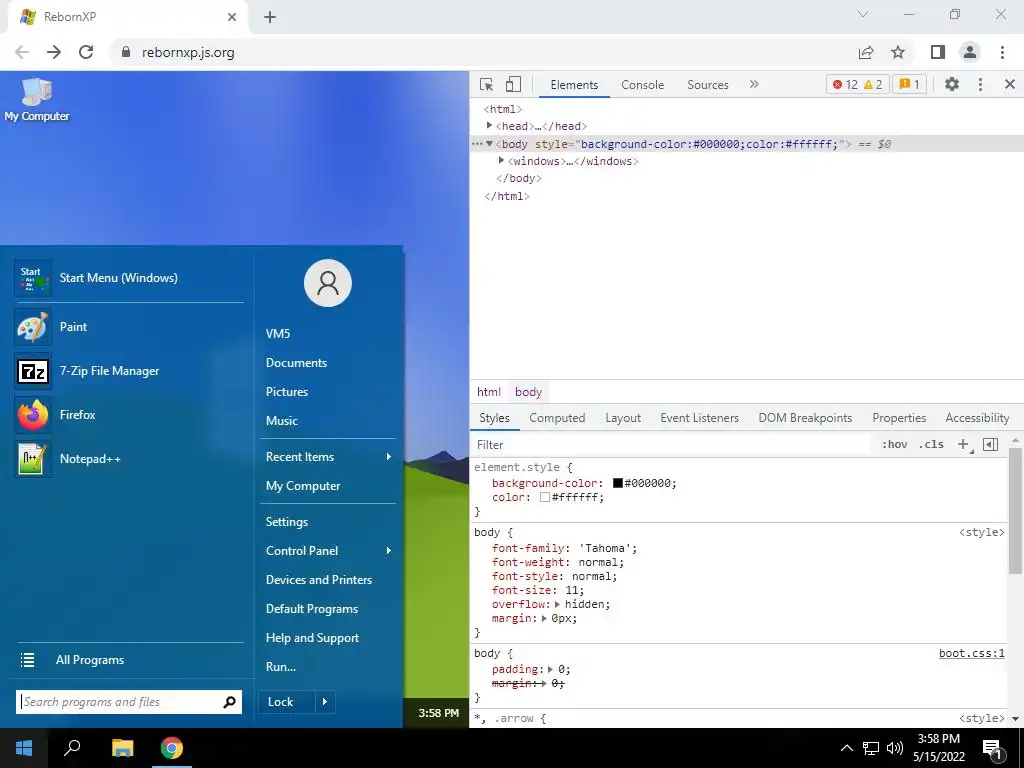Expand the overflow property value
The image size is (1024, 768).
tap(558, 604)
